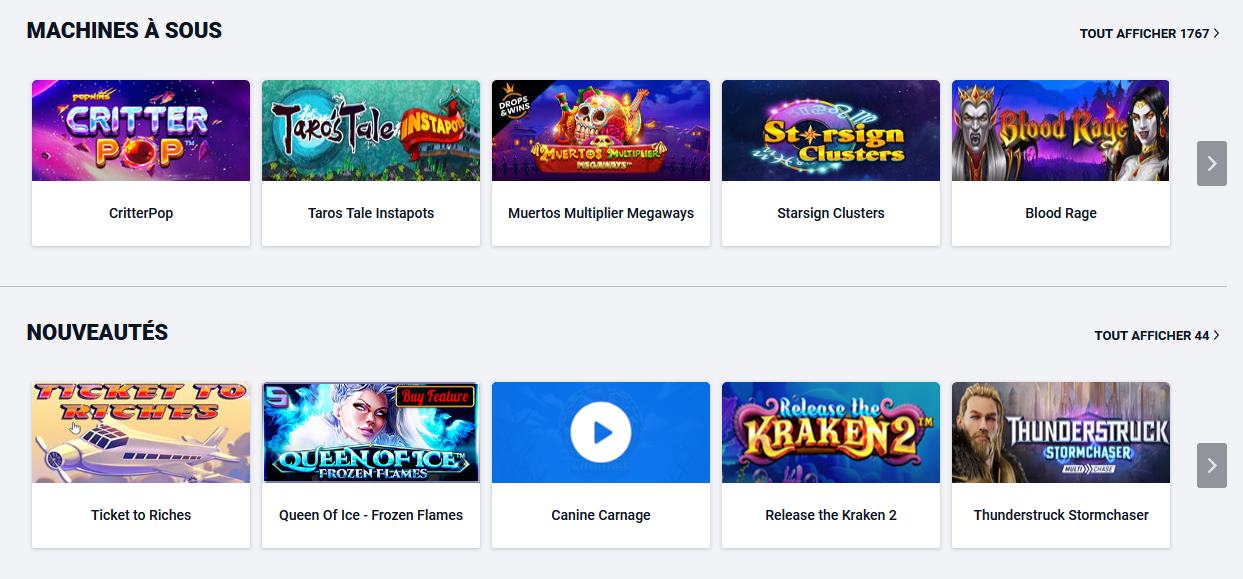The height and width of the screenshot is (579, 1243).
Task: Open the Blood Rage game image
Action: (x=1061, y=131)
